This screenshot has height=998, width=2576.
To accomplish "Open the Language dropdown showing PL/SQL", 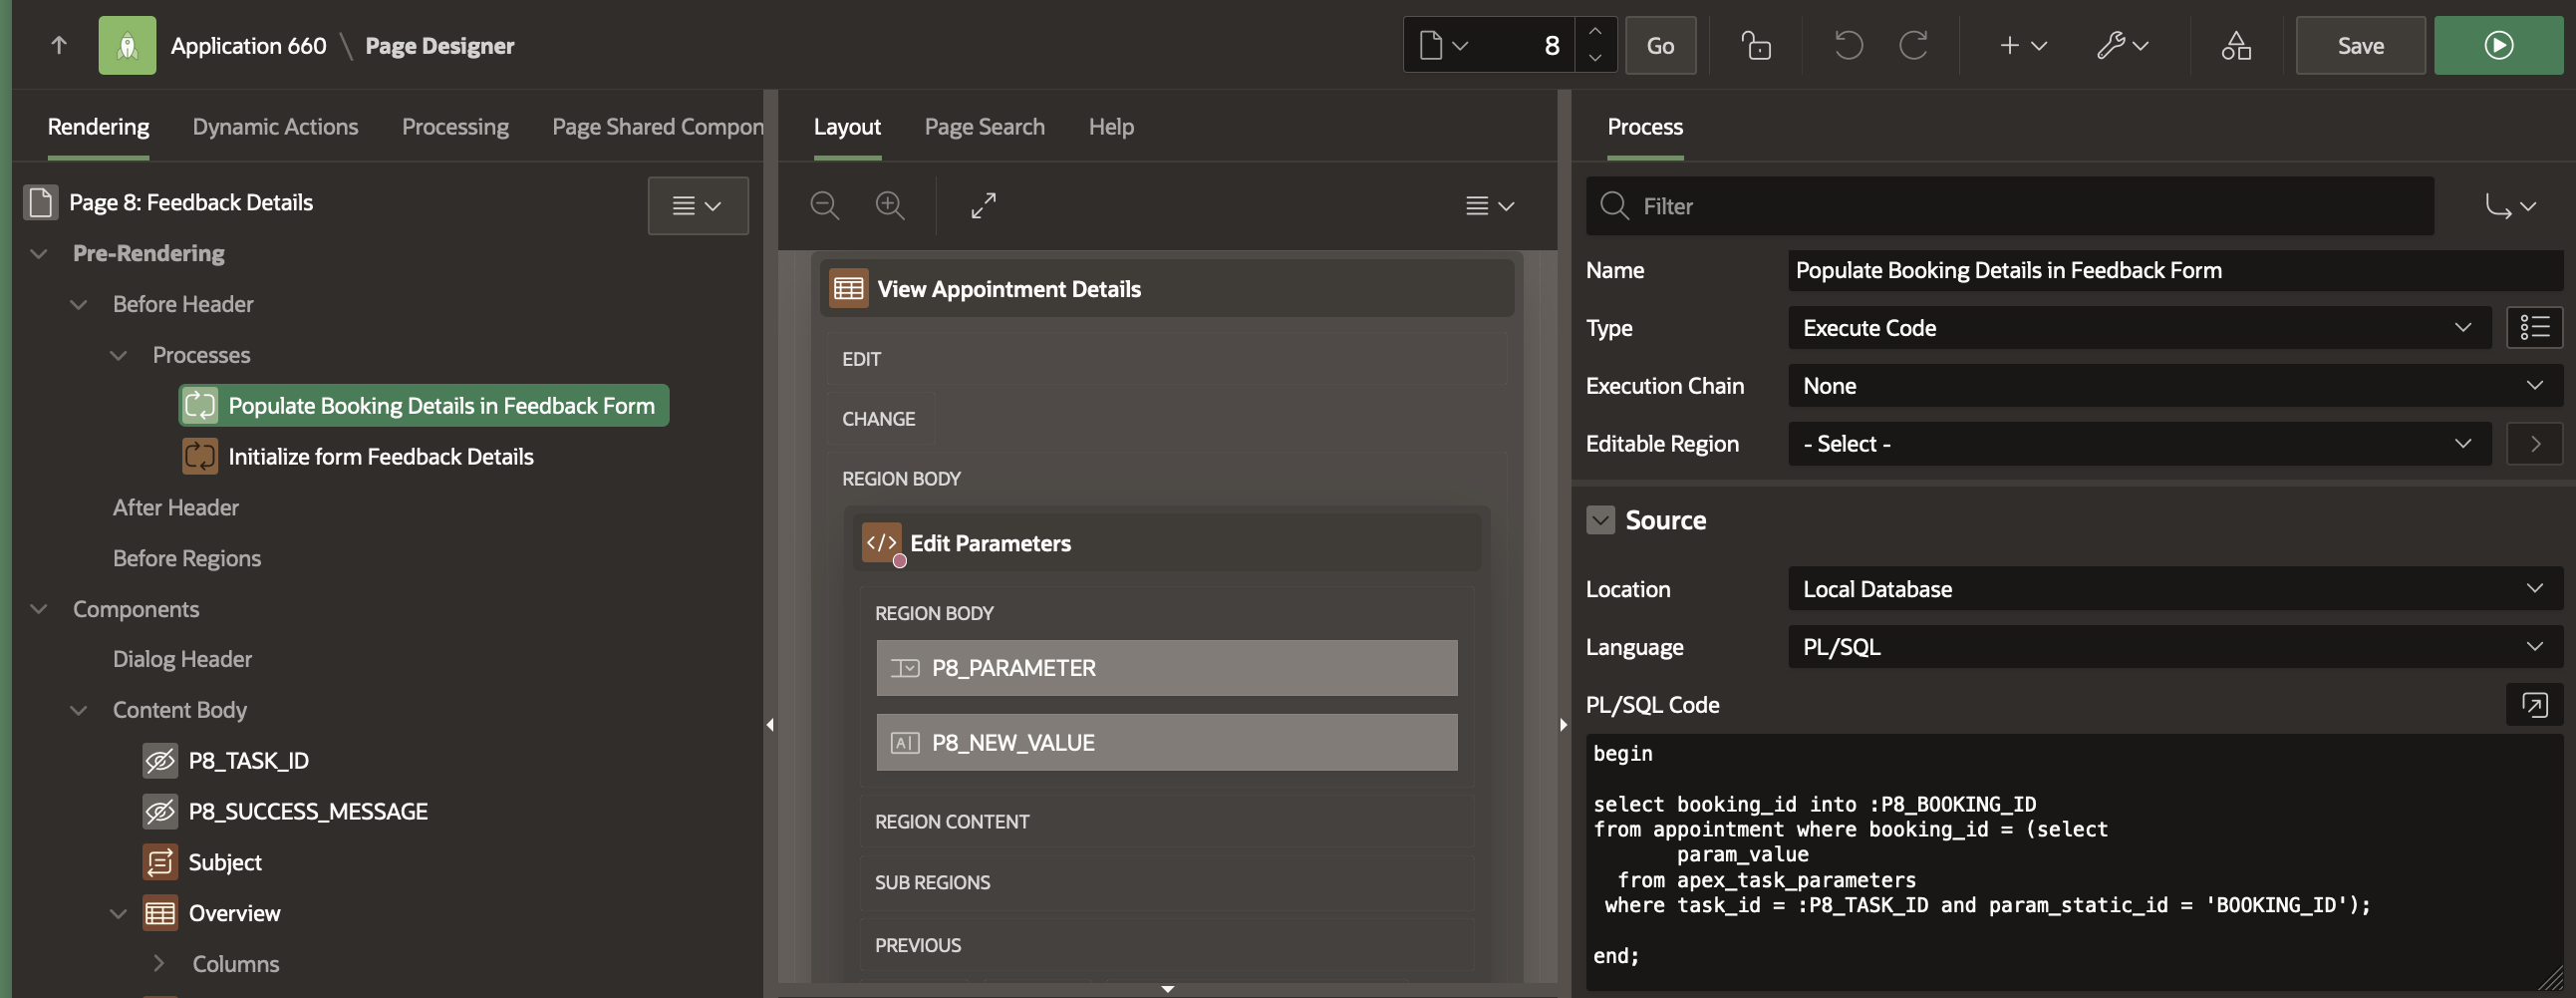I will (2175, 647).
